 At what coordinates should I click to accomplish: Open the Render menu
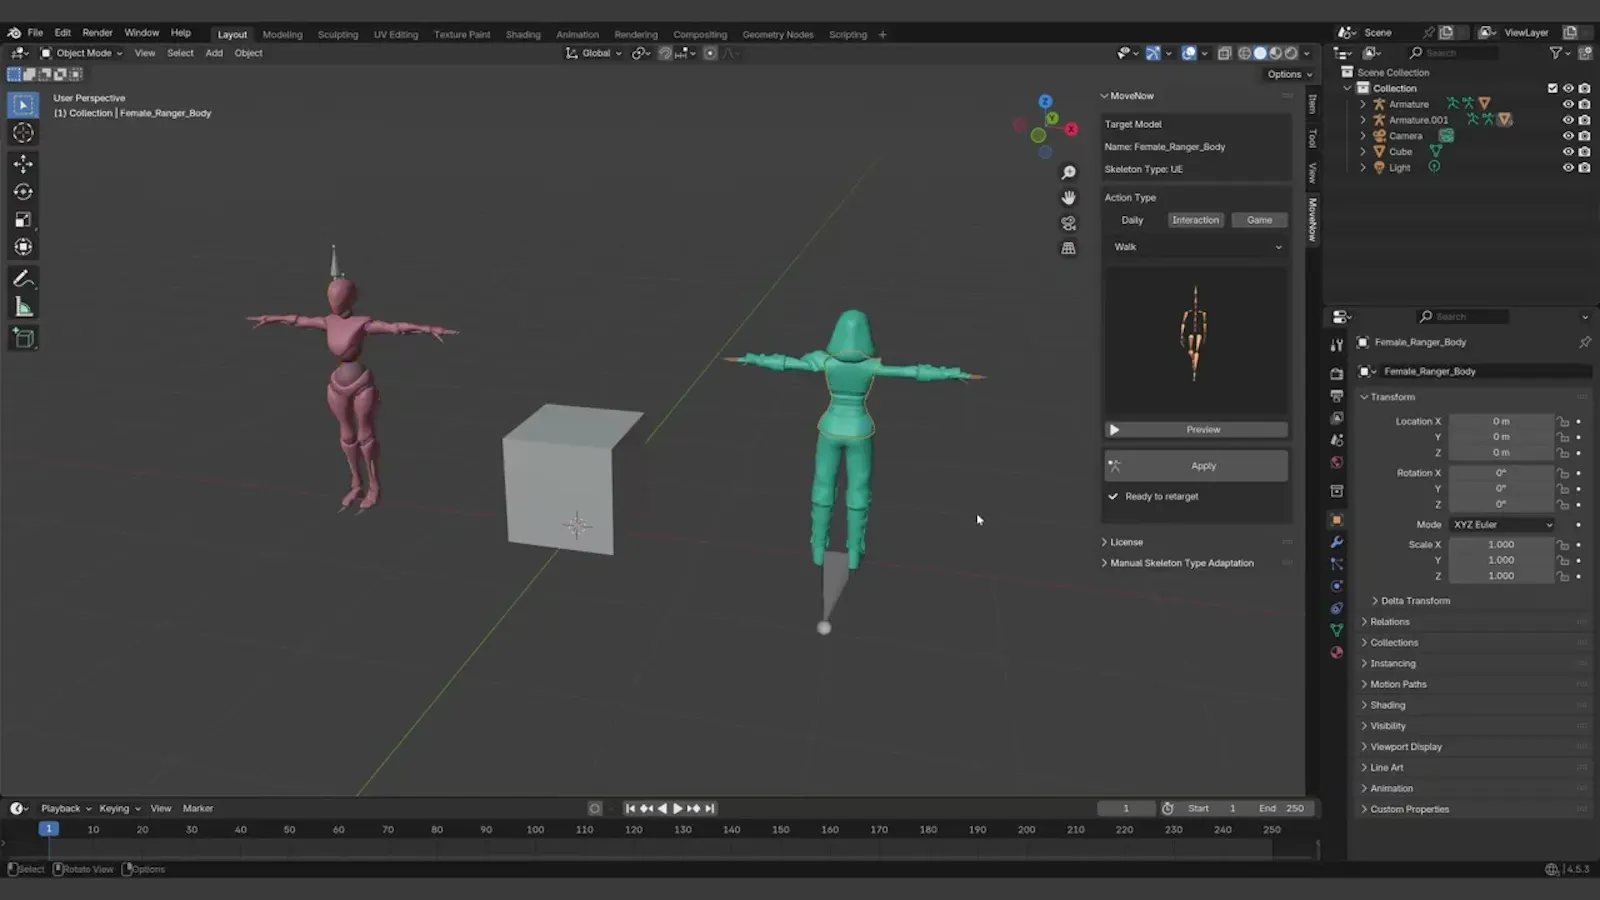pos(97,33)
